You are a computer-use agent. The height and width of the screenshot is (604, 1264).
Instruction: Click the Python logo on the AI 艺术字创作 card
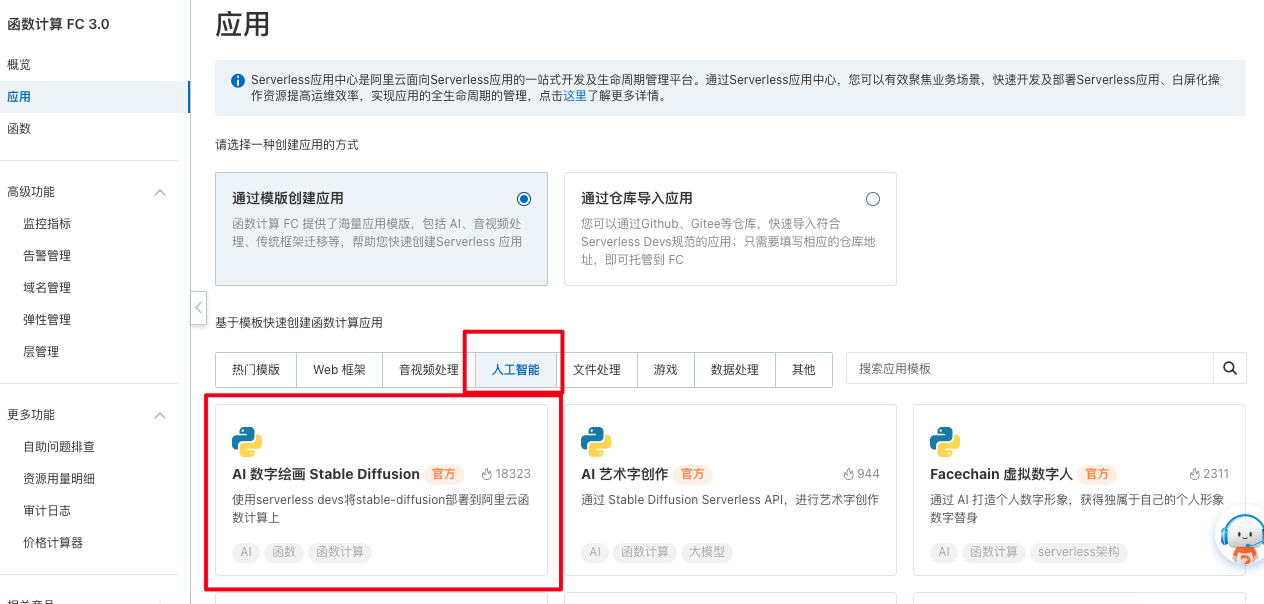pyautogui.click(x=596, y=442)
